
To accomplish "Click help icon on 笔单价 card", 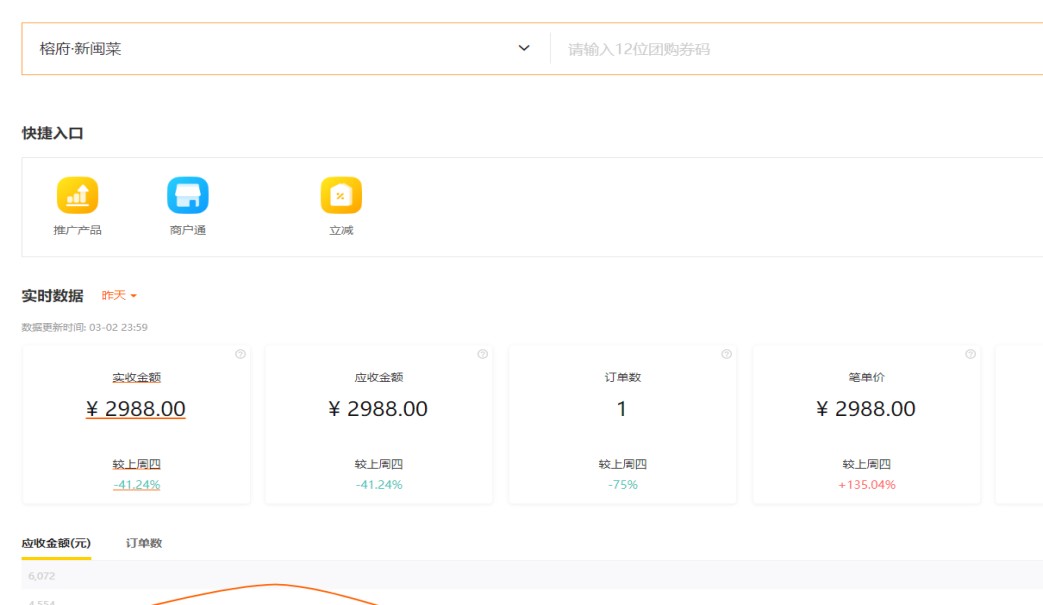I will (x=970, y=354).
